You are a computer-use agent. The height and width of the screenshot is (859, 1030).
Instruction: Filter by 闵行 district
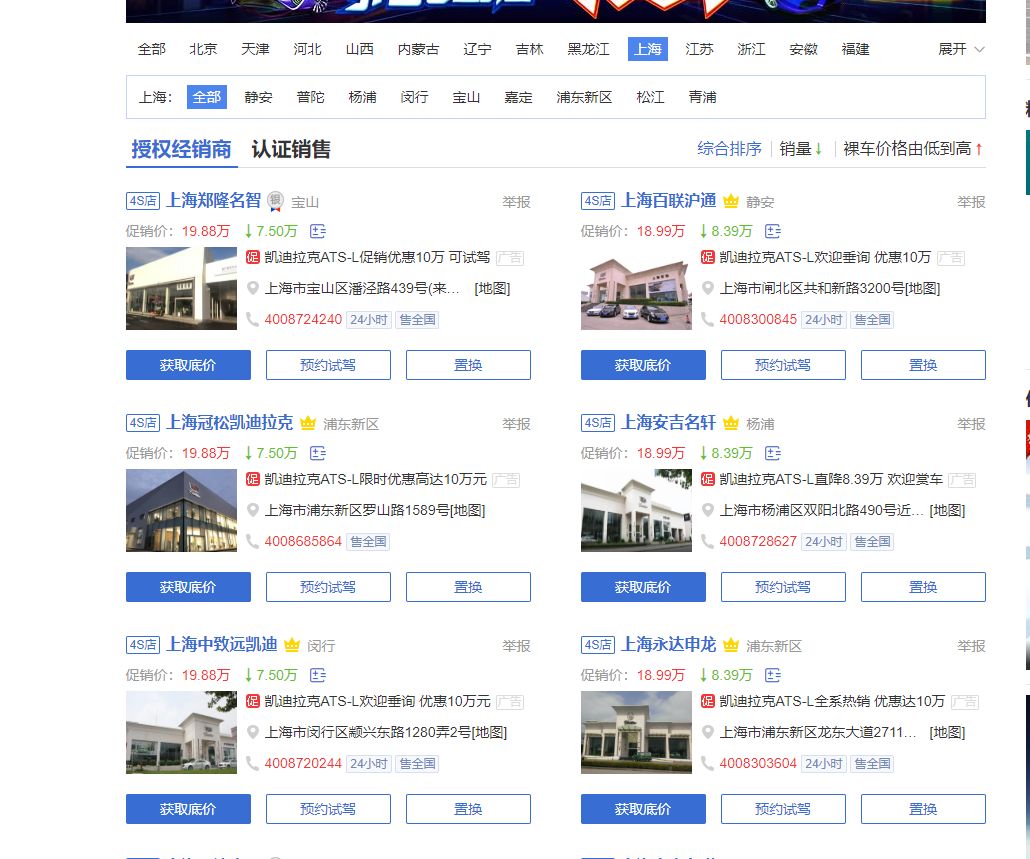pos(414,97)
